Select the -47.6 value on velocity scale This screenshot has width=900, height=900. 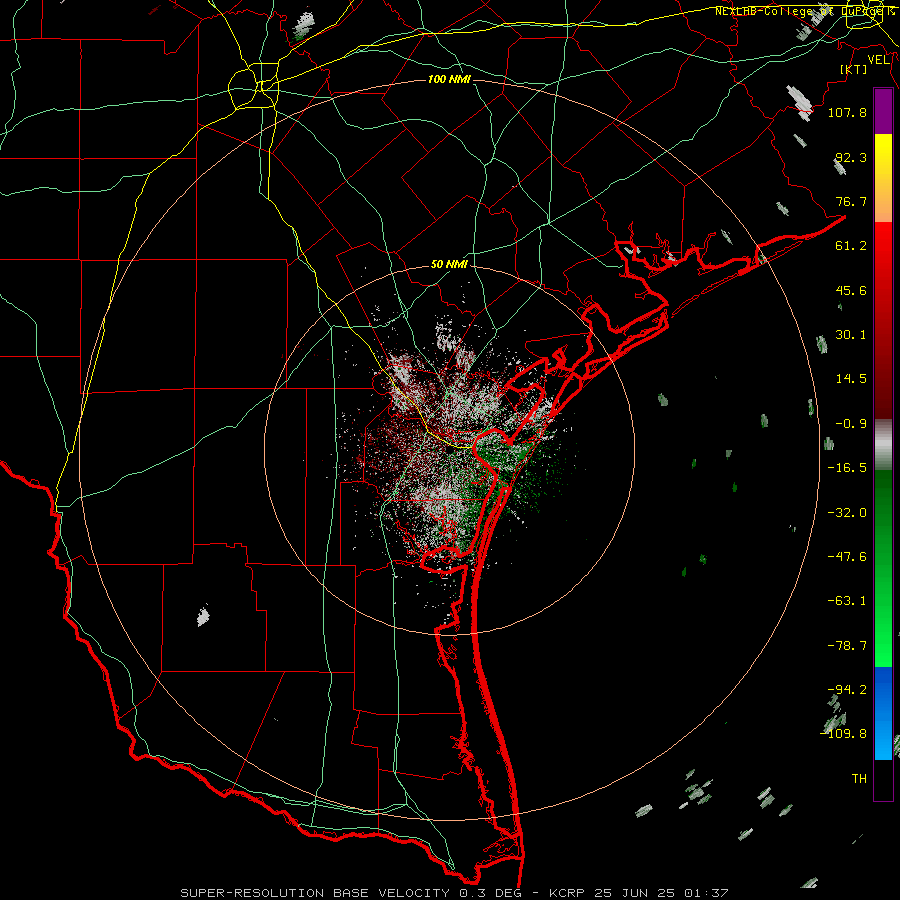click(x=847, y=557)
